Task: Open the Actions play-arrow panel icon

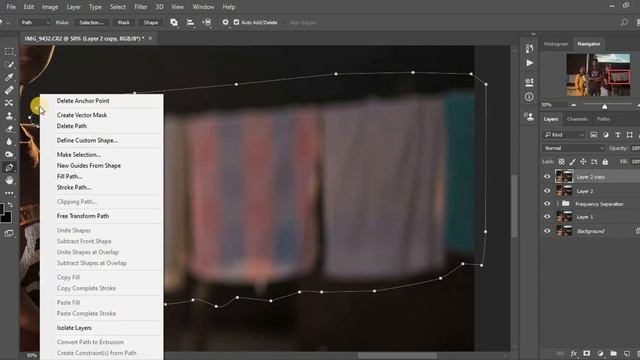Action: (x=529, y=63)
